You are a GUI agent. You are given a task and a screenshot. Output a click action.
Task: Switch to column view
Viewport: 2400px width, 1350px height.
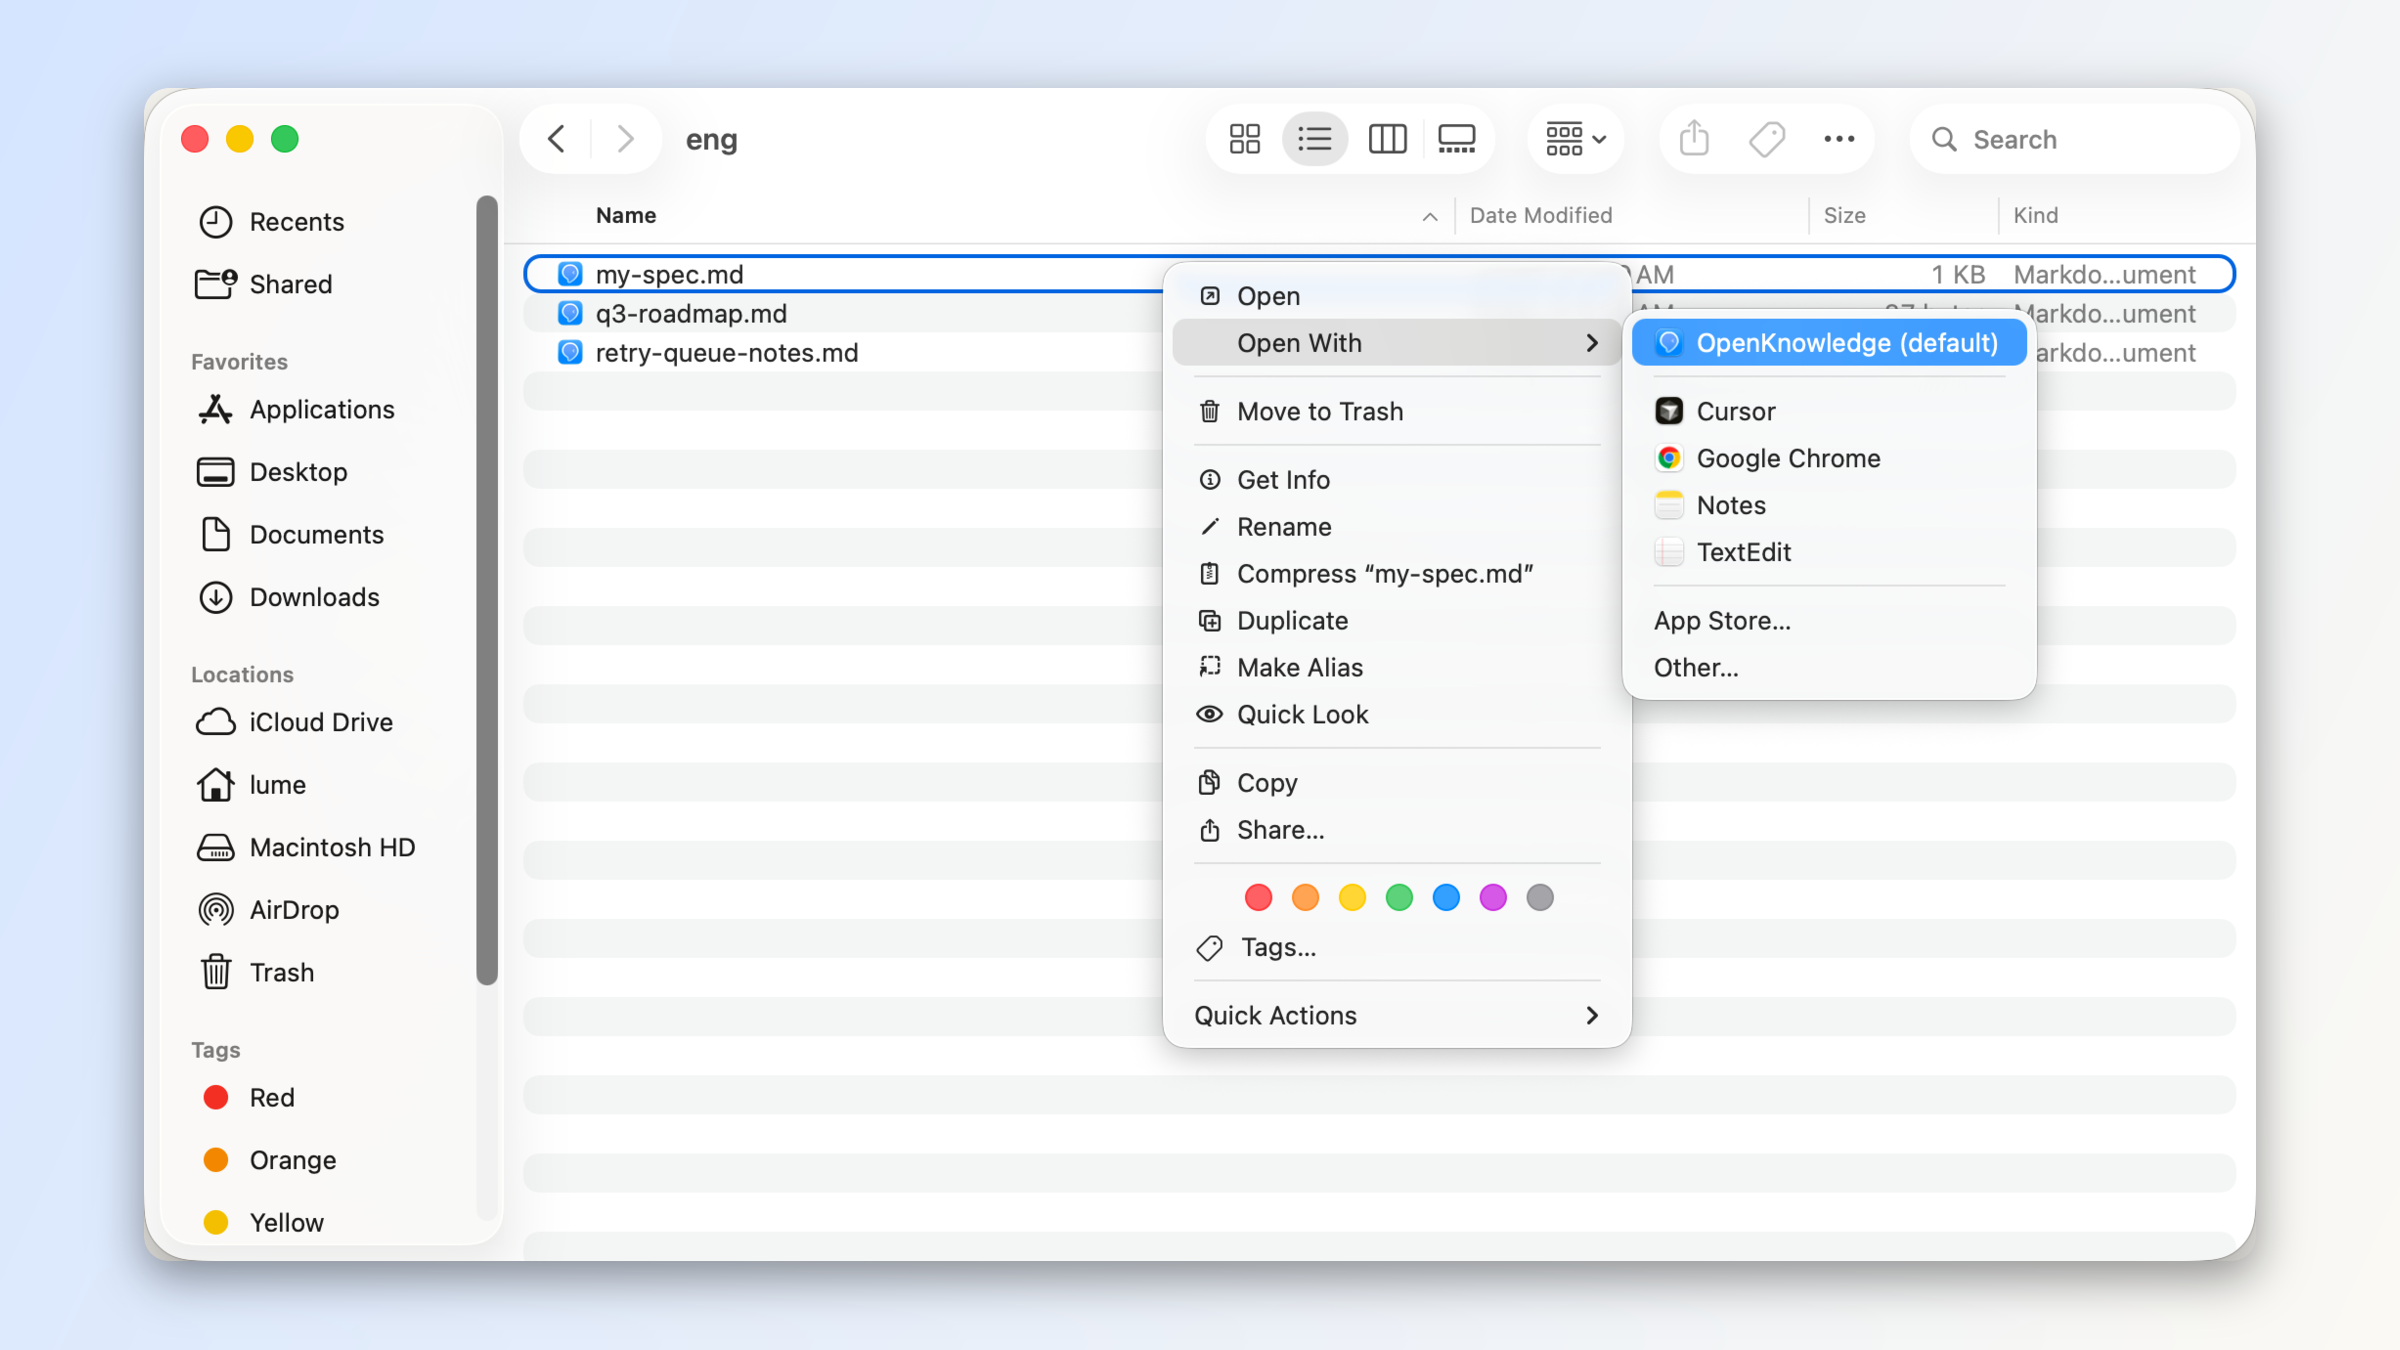(1387, 139)
